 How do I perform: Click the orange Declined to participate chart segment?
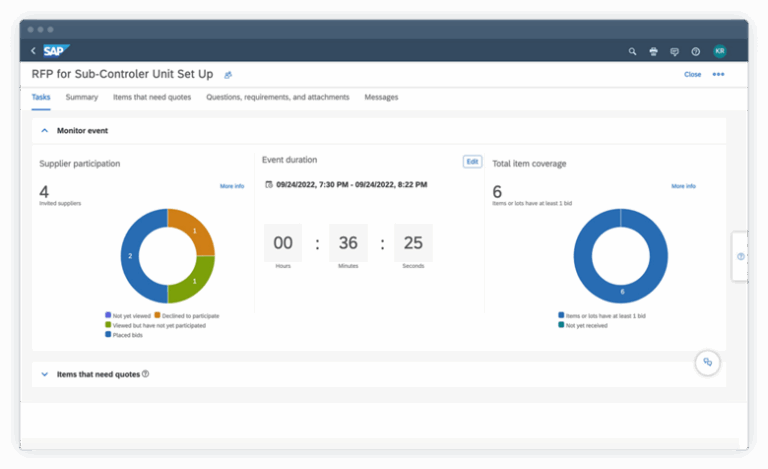(x=194, y=231)
